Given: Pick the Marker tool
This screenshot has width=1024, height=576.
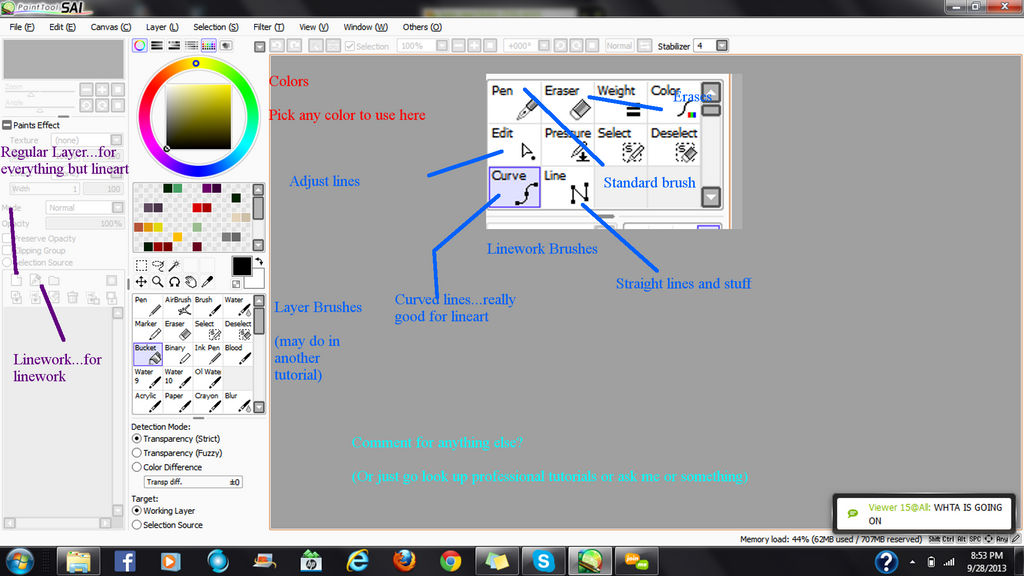Looking at the screenshot, I should point(148,330).
